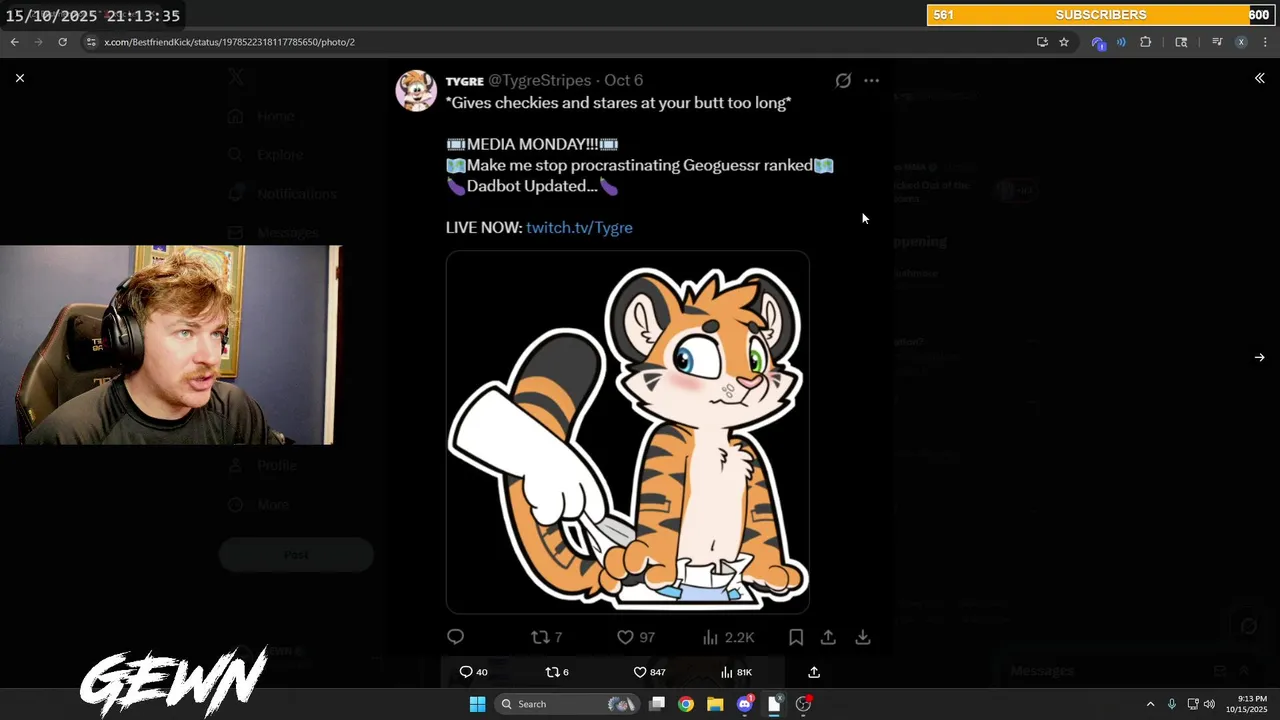The width and height of the screenshot is (1280, 720).
Task: Share the tweet with upload arrow icon
Action: [828, 637]
